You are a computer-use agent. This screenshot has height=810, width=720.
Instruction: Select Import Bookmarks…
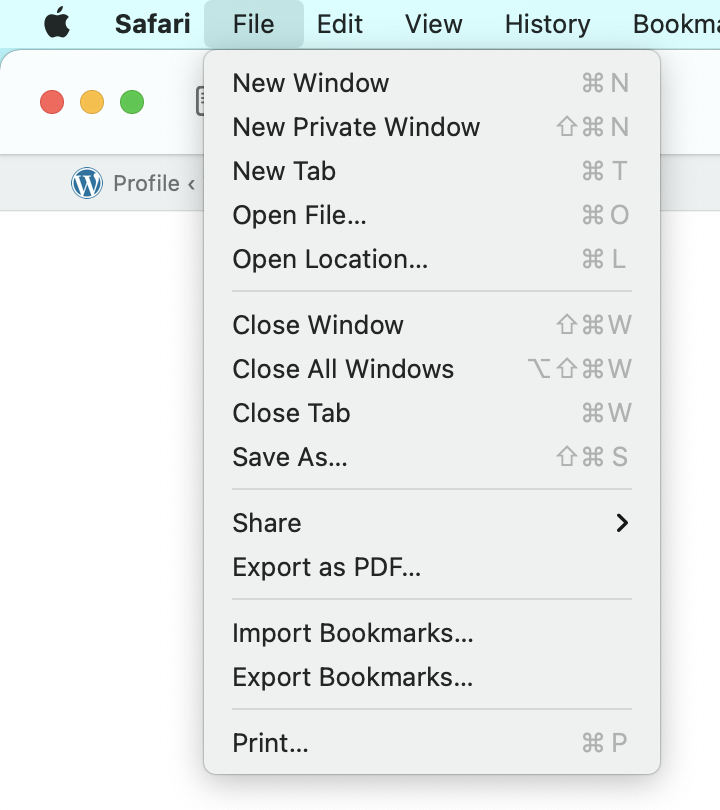click(432, 633)
